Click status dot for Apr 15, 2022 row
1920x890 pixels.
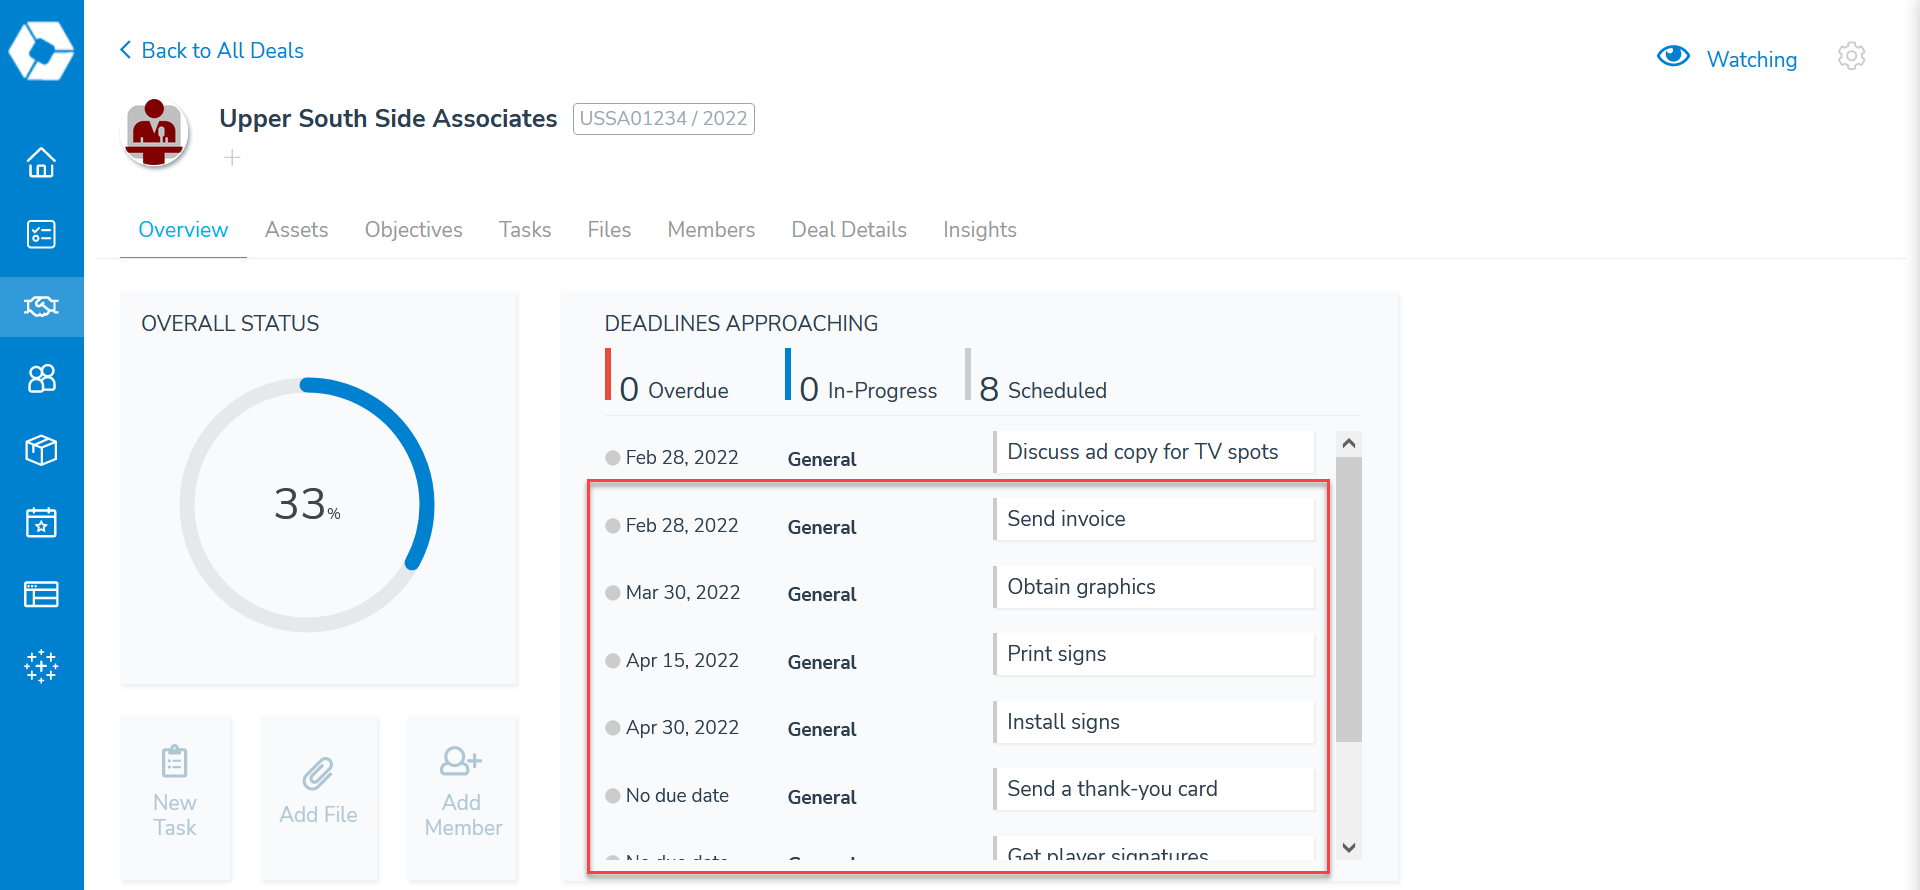[613, 661]
